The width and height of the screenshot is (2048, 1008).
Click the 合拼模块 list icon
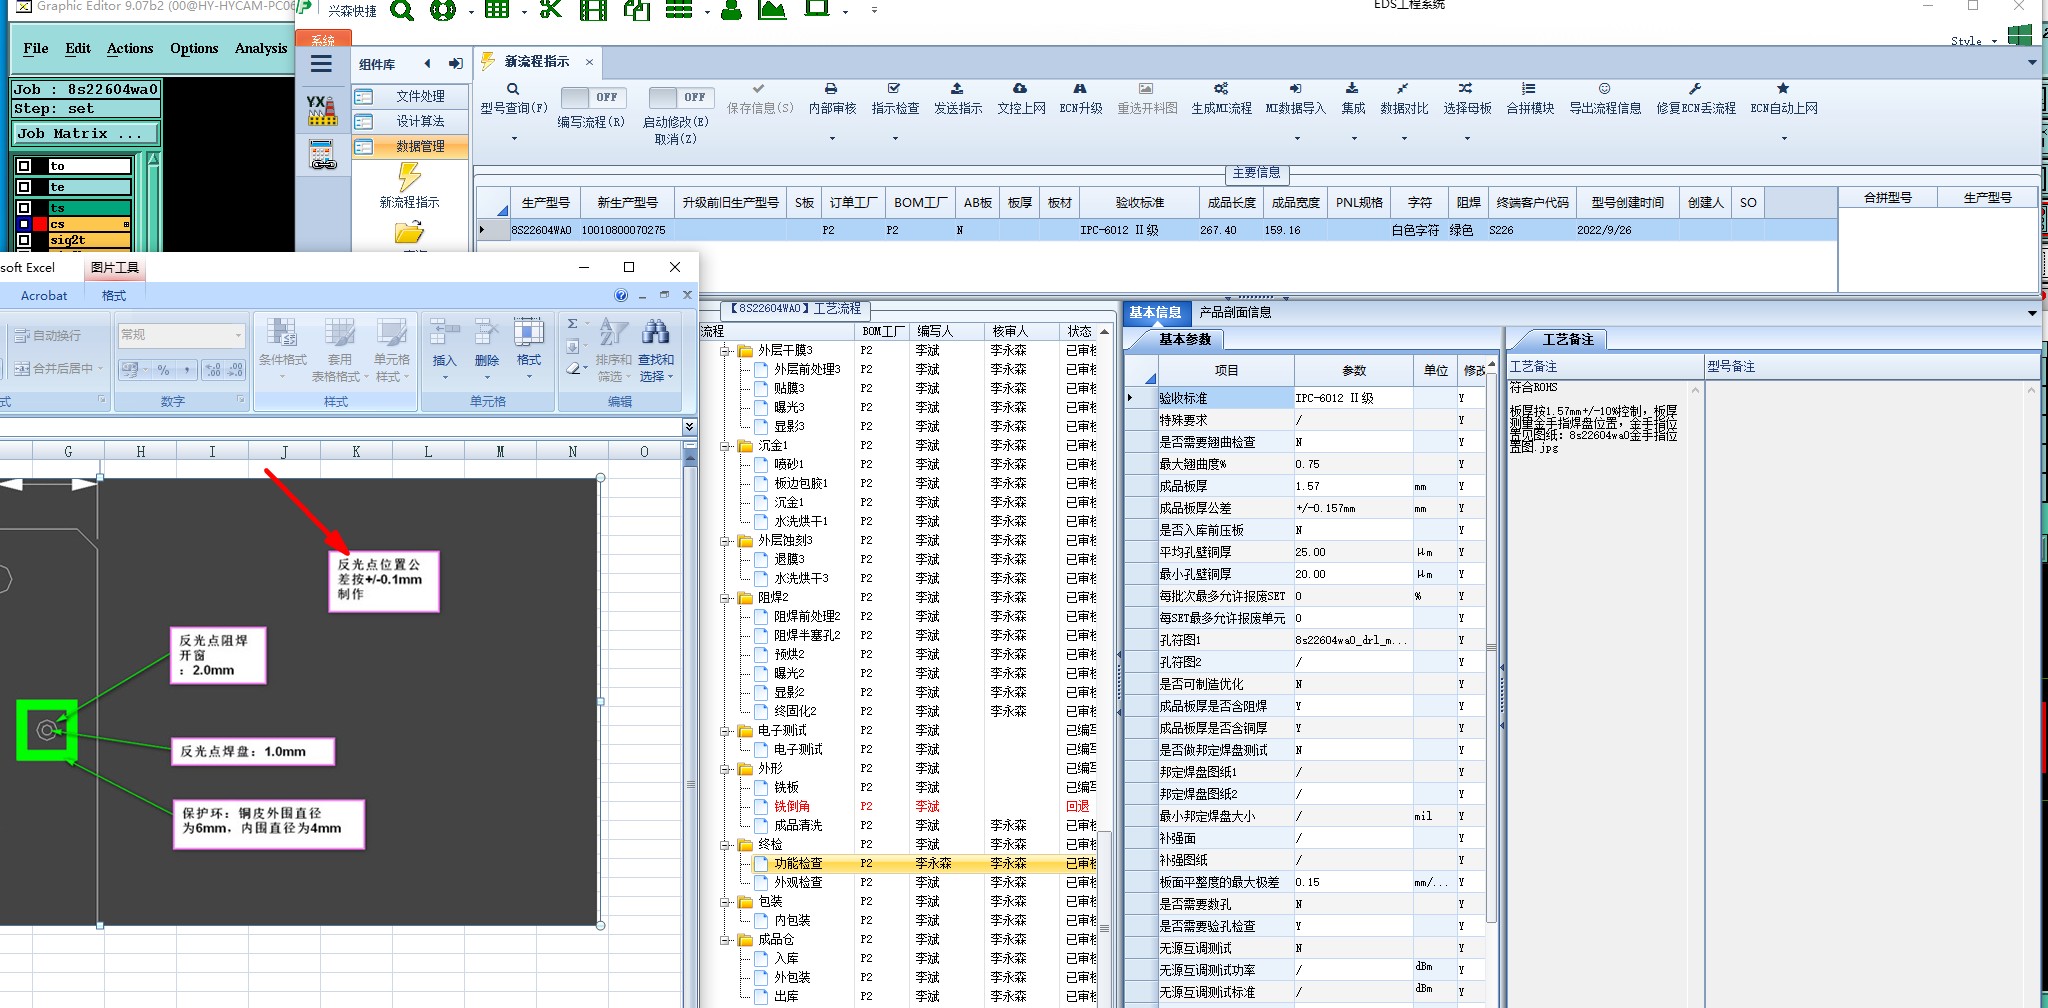click(x=1529, y=89)
